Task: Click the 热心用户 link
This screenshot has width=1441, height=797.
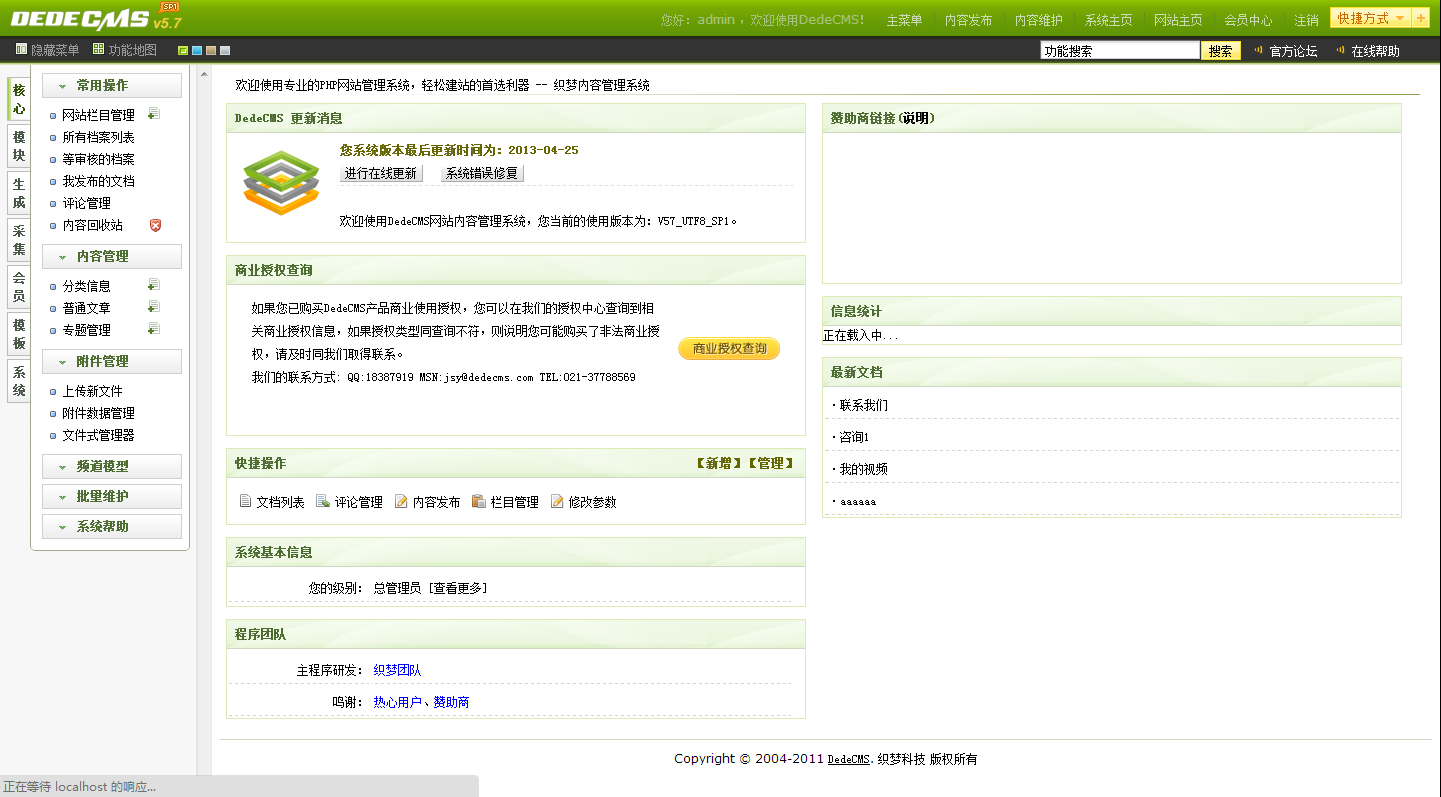Action: click(397, 702)
